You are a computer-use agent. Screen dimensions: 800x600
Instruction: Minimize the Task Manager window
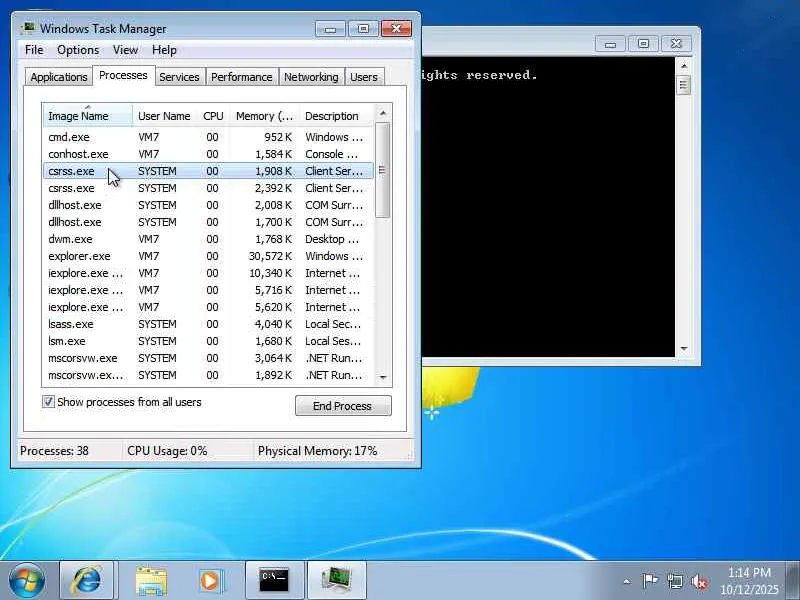pyautogui.click(x=330, y=29)
